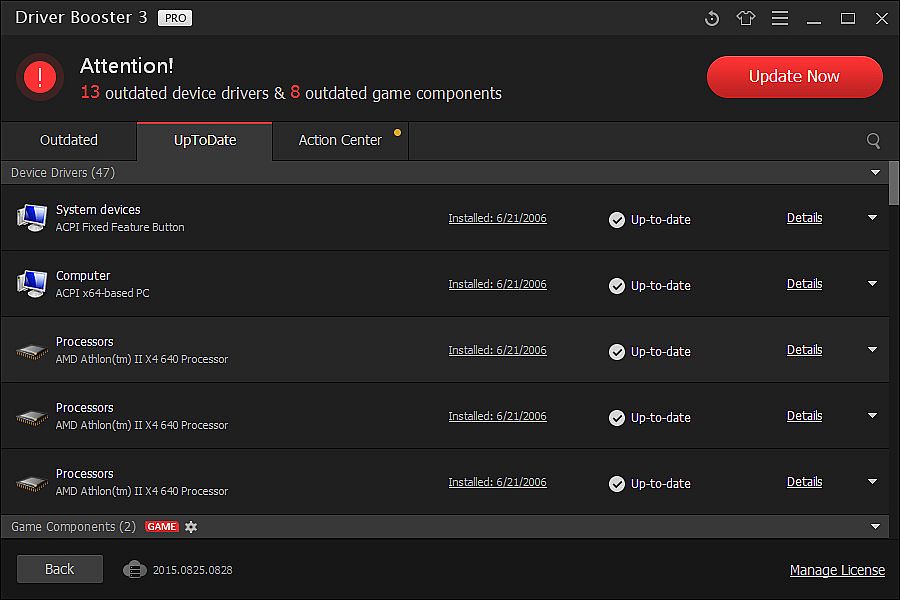Open the skin (shirt) icon
This screenshot has width=900, height=600.
(x=746, y=18)
